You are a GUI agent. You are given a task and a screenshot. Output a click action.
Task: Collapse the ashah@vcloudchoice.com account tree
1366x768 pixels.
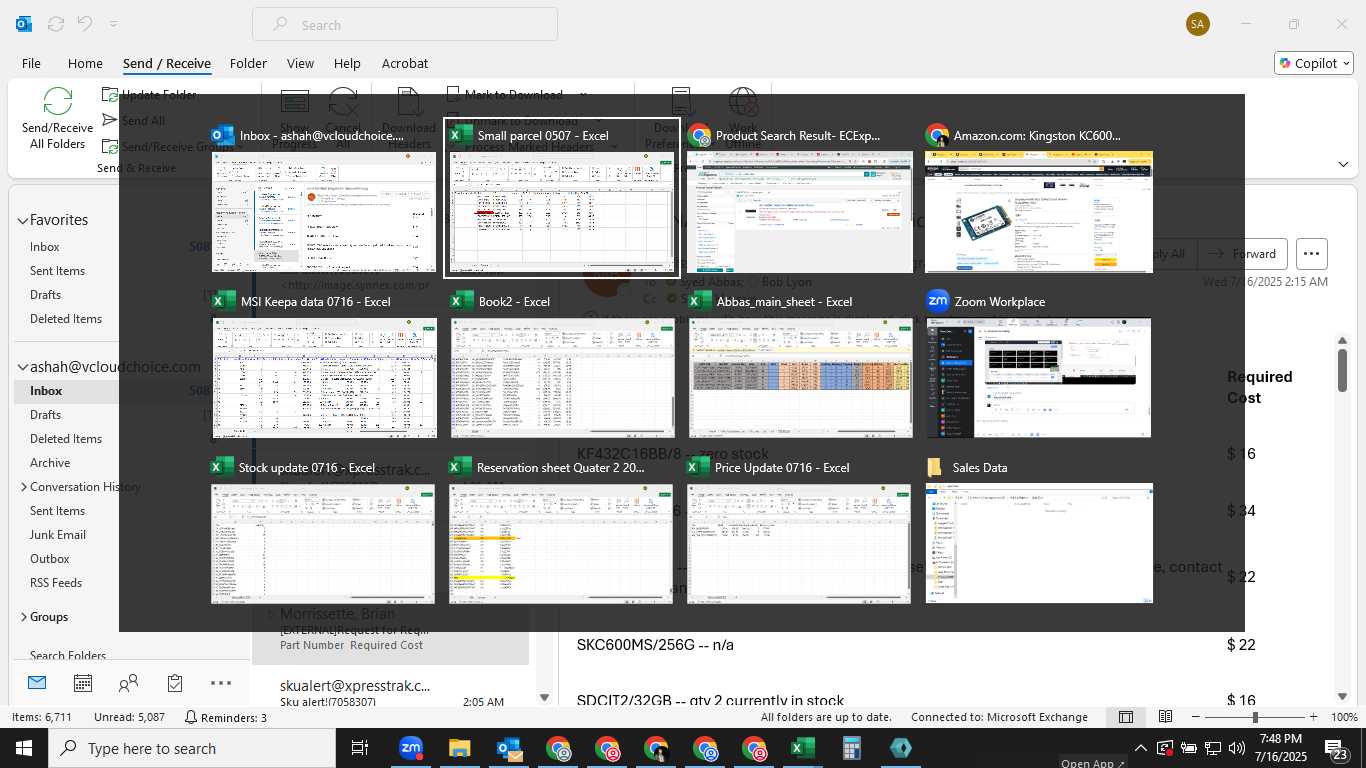[x=22, y=367]
